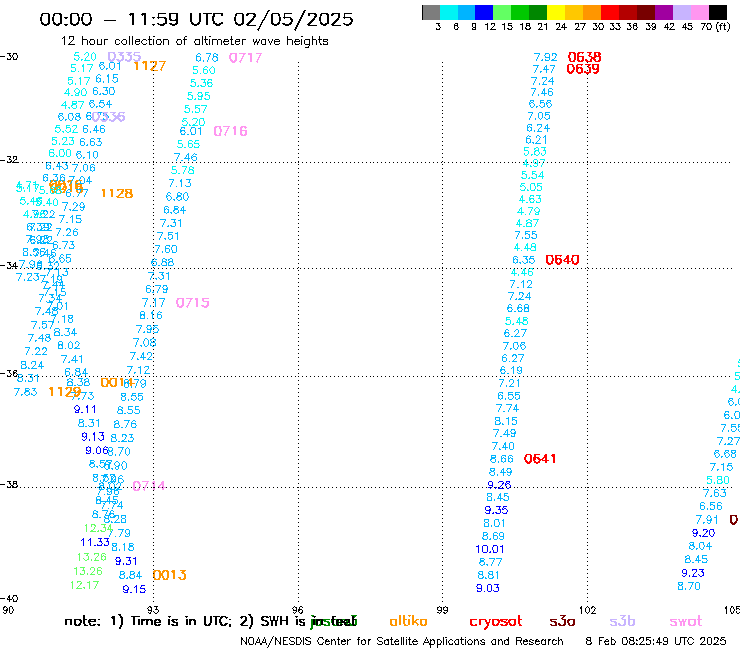
Task: Click the cyan legend swatch above 8 ft
Action: [x=449, y=12]
